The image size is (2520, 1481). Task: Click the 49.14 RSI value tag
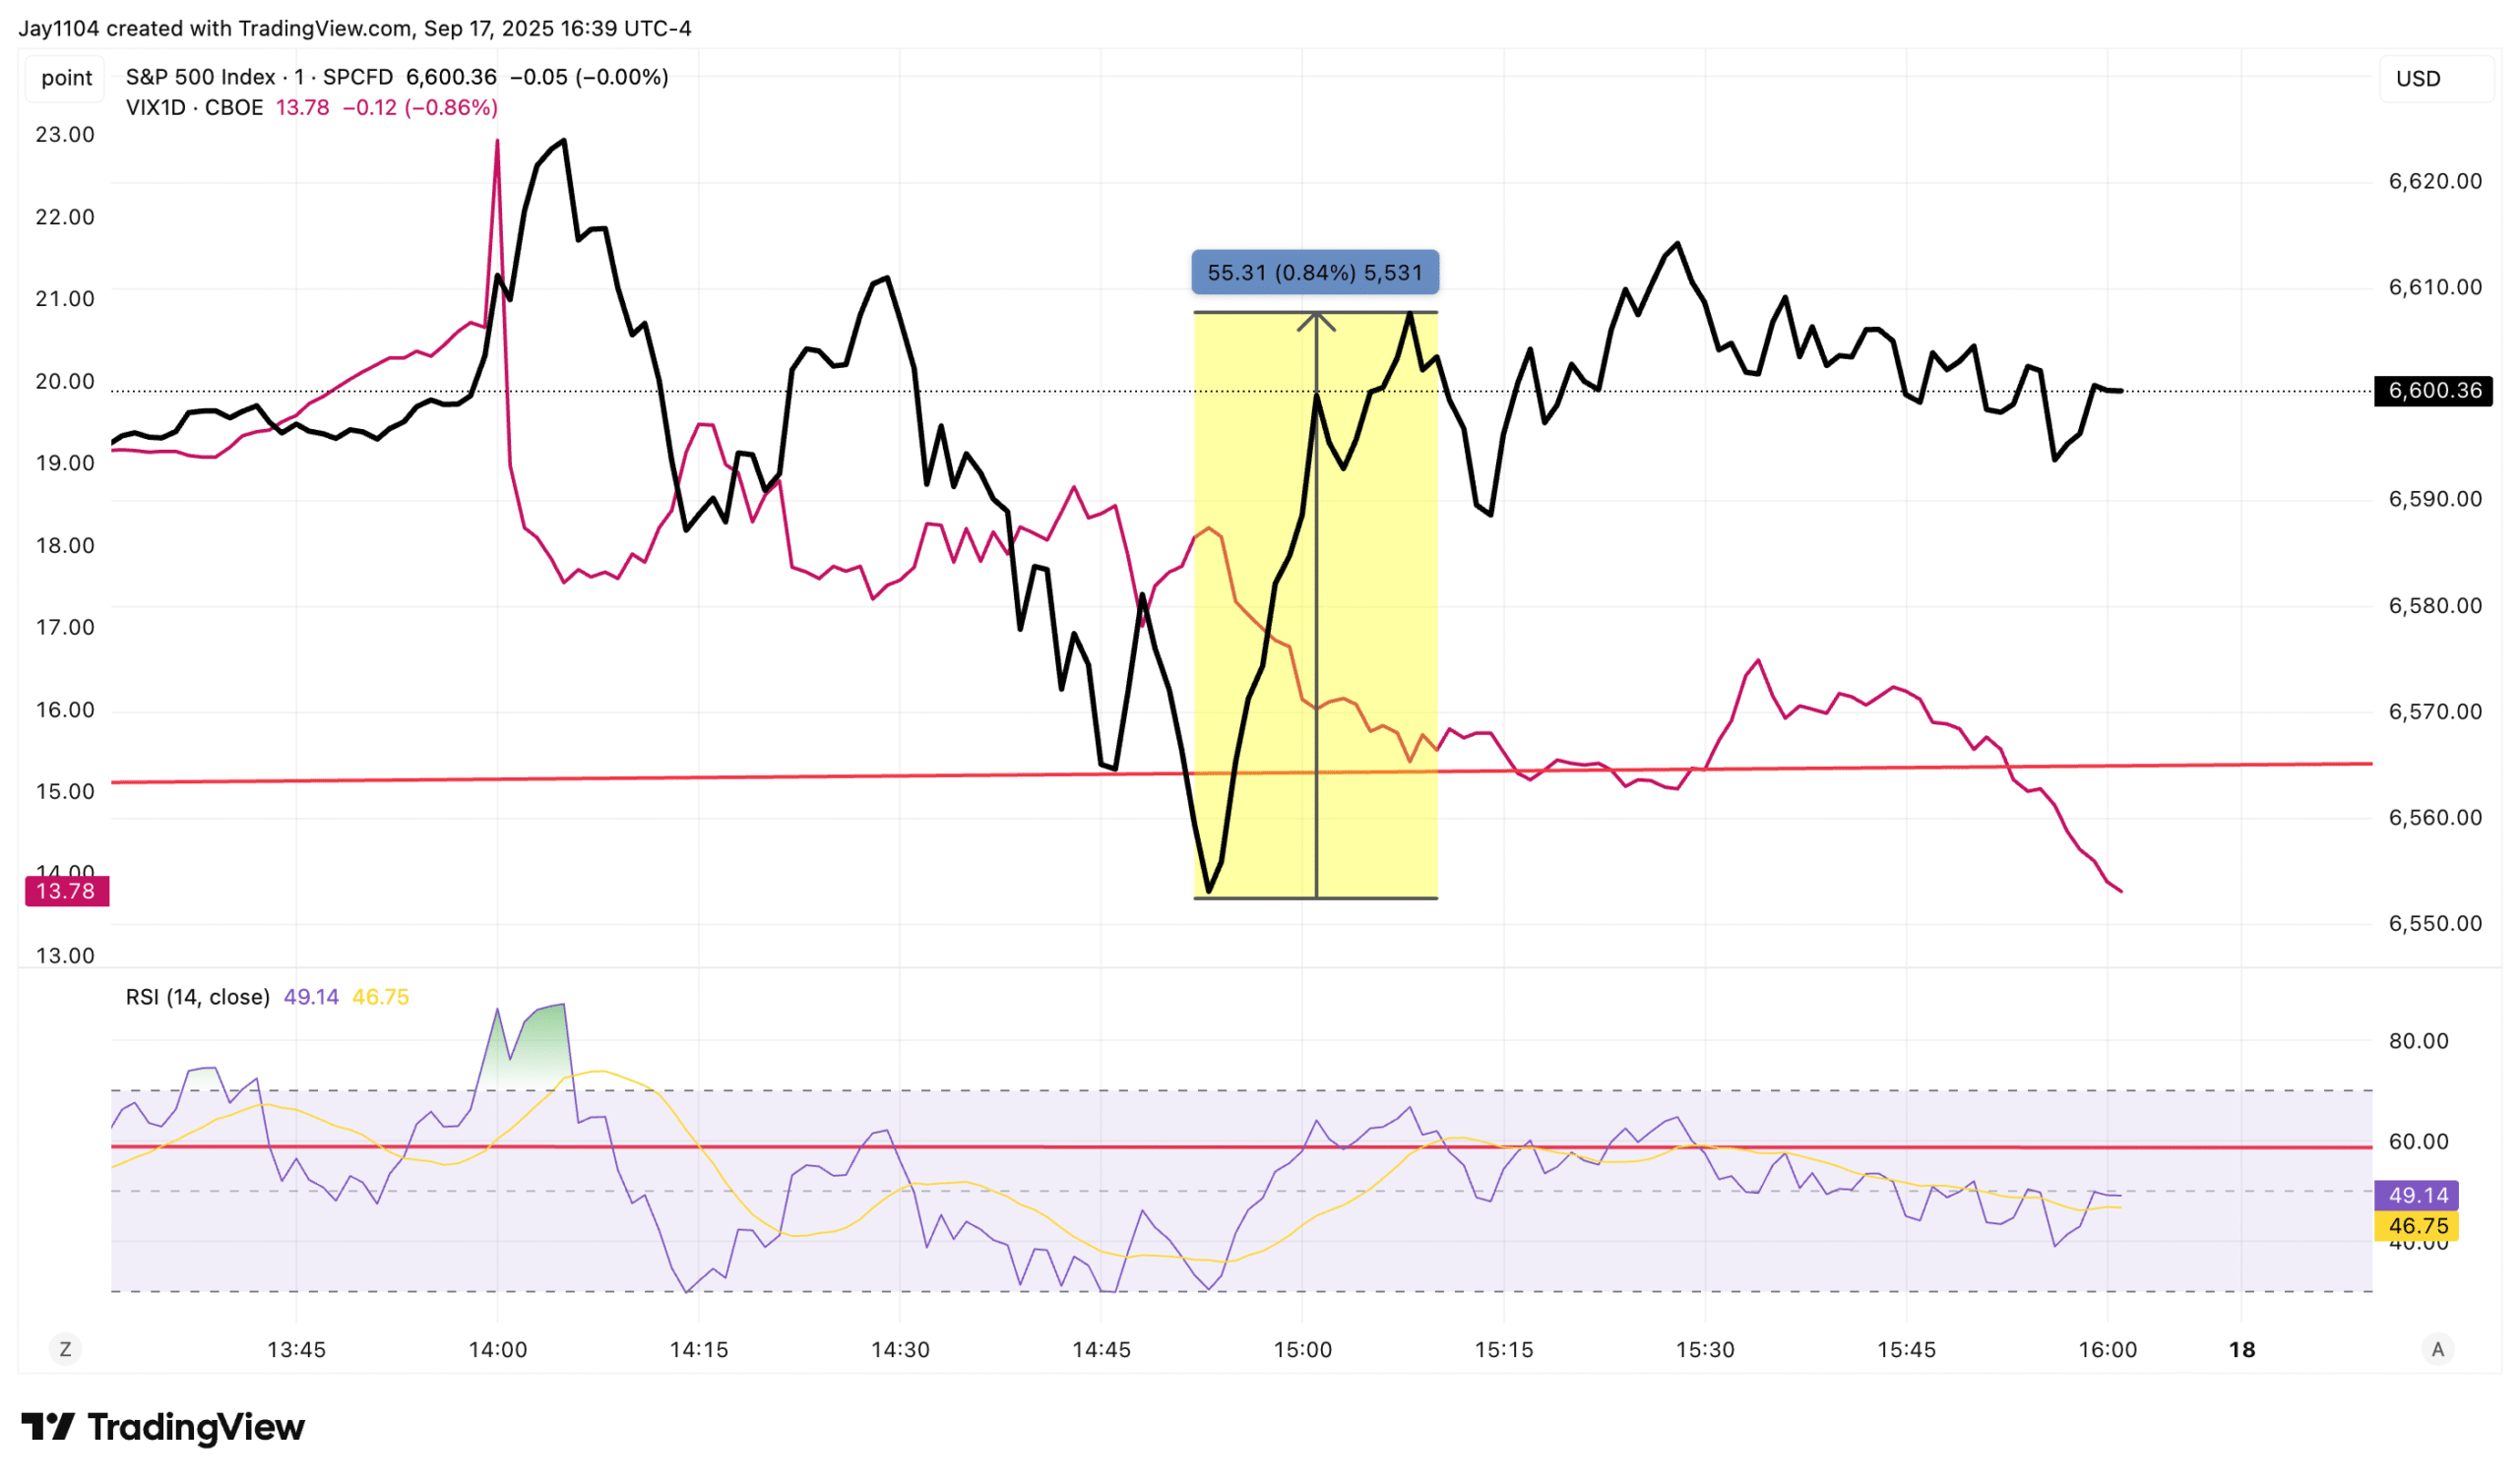click(2417, 1195)
